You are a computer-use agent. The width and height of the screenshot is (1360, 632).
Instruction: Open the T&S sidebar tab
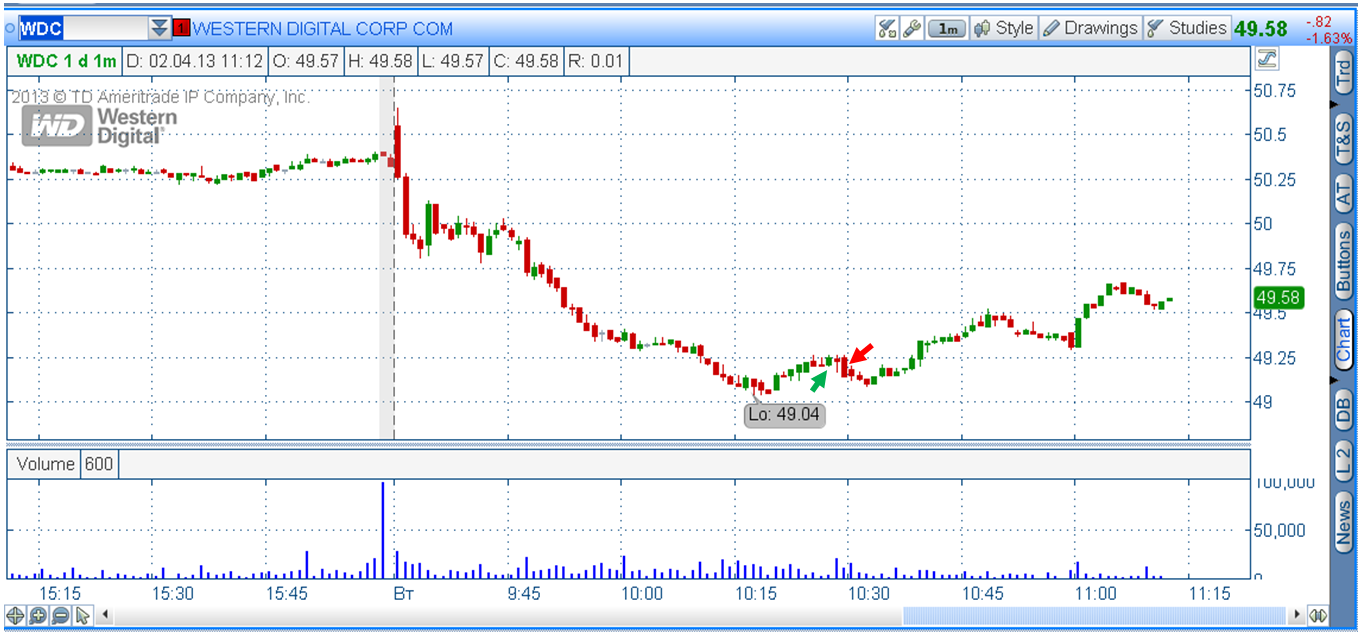click(1343, 140)
